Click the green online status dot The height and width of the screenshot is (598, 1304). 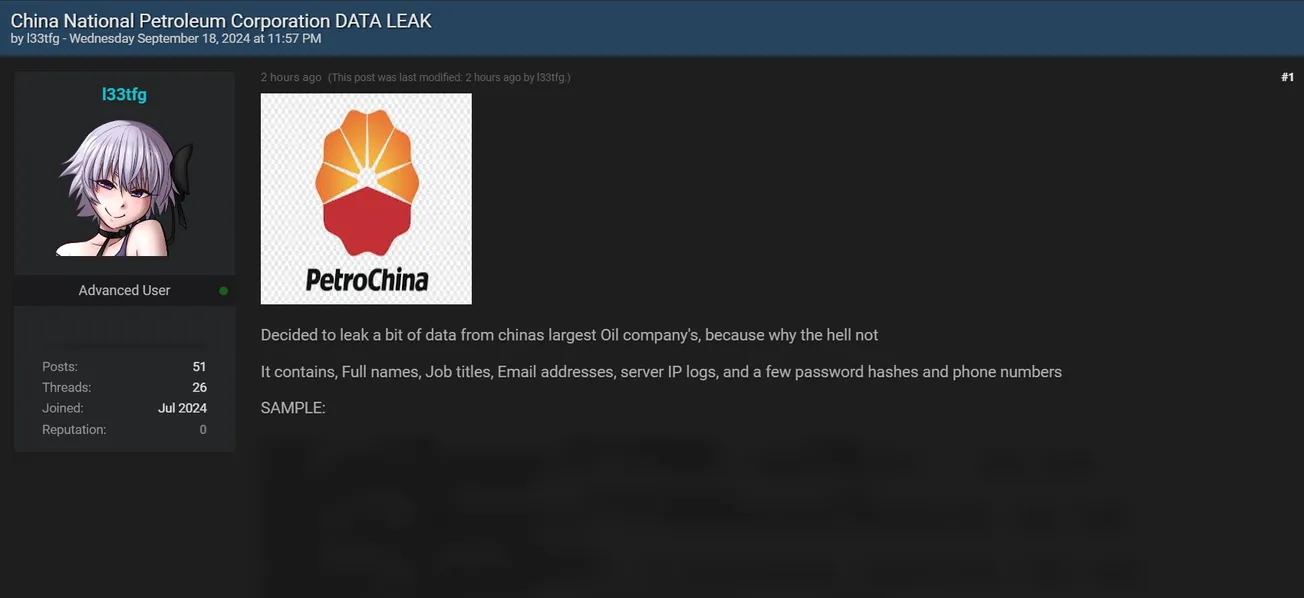[223, 291]
